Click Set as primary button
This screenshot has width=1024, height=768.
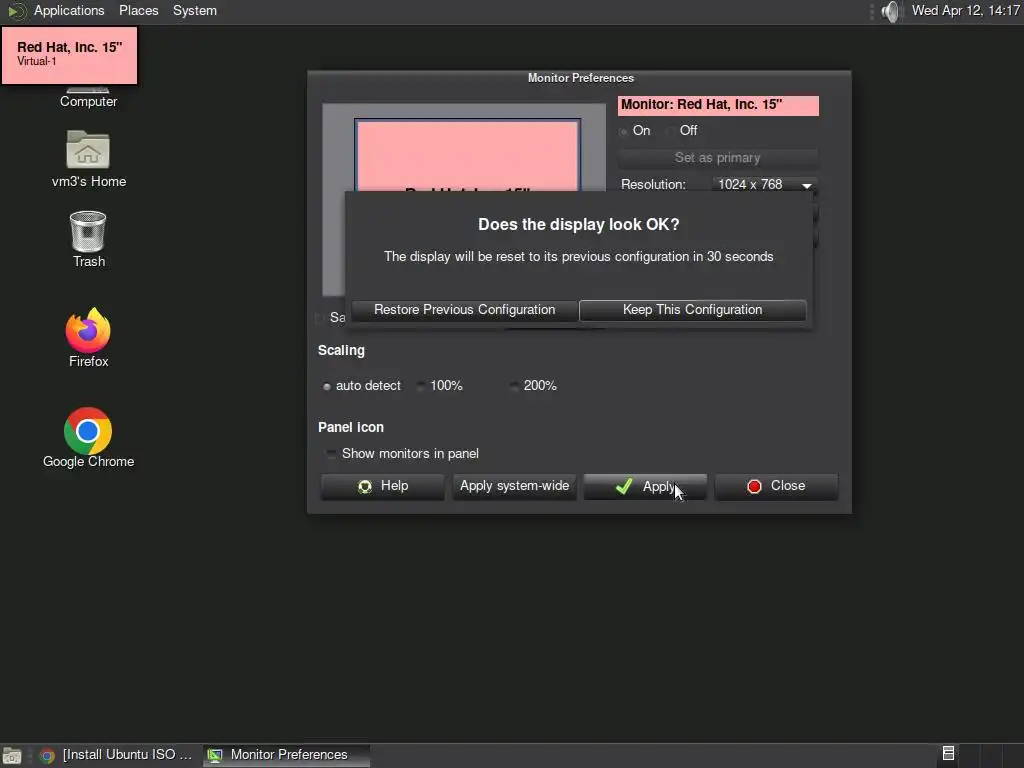click(x=717, y=157)
